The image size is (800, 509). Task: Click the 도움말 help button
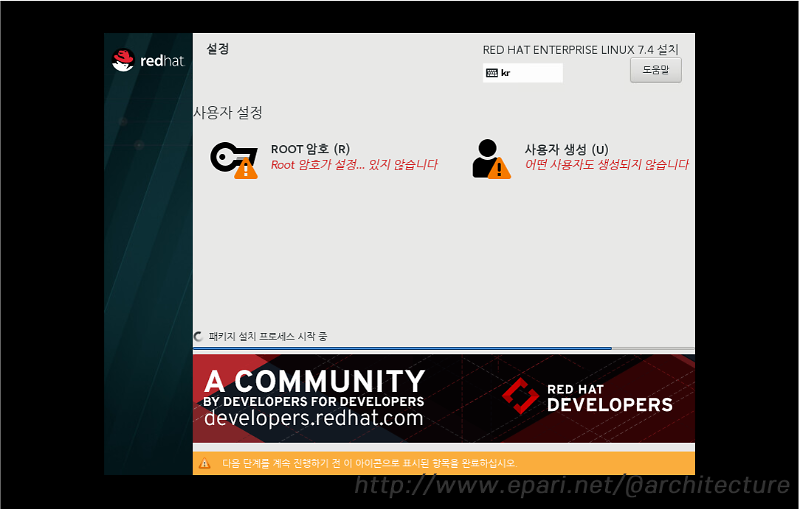(656, 70)
